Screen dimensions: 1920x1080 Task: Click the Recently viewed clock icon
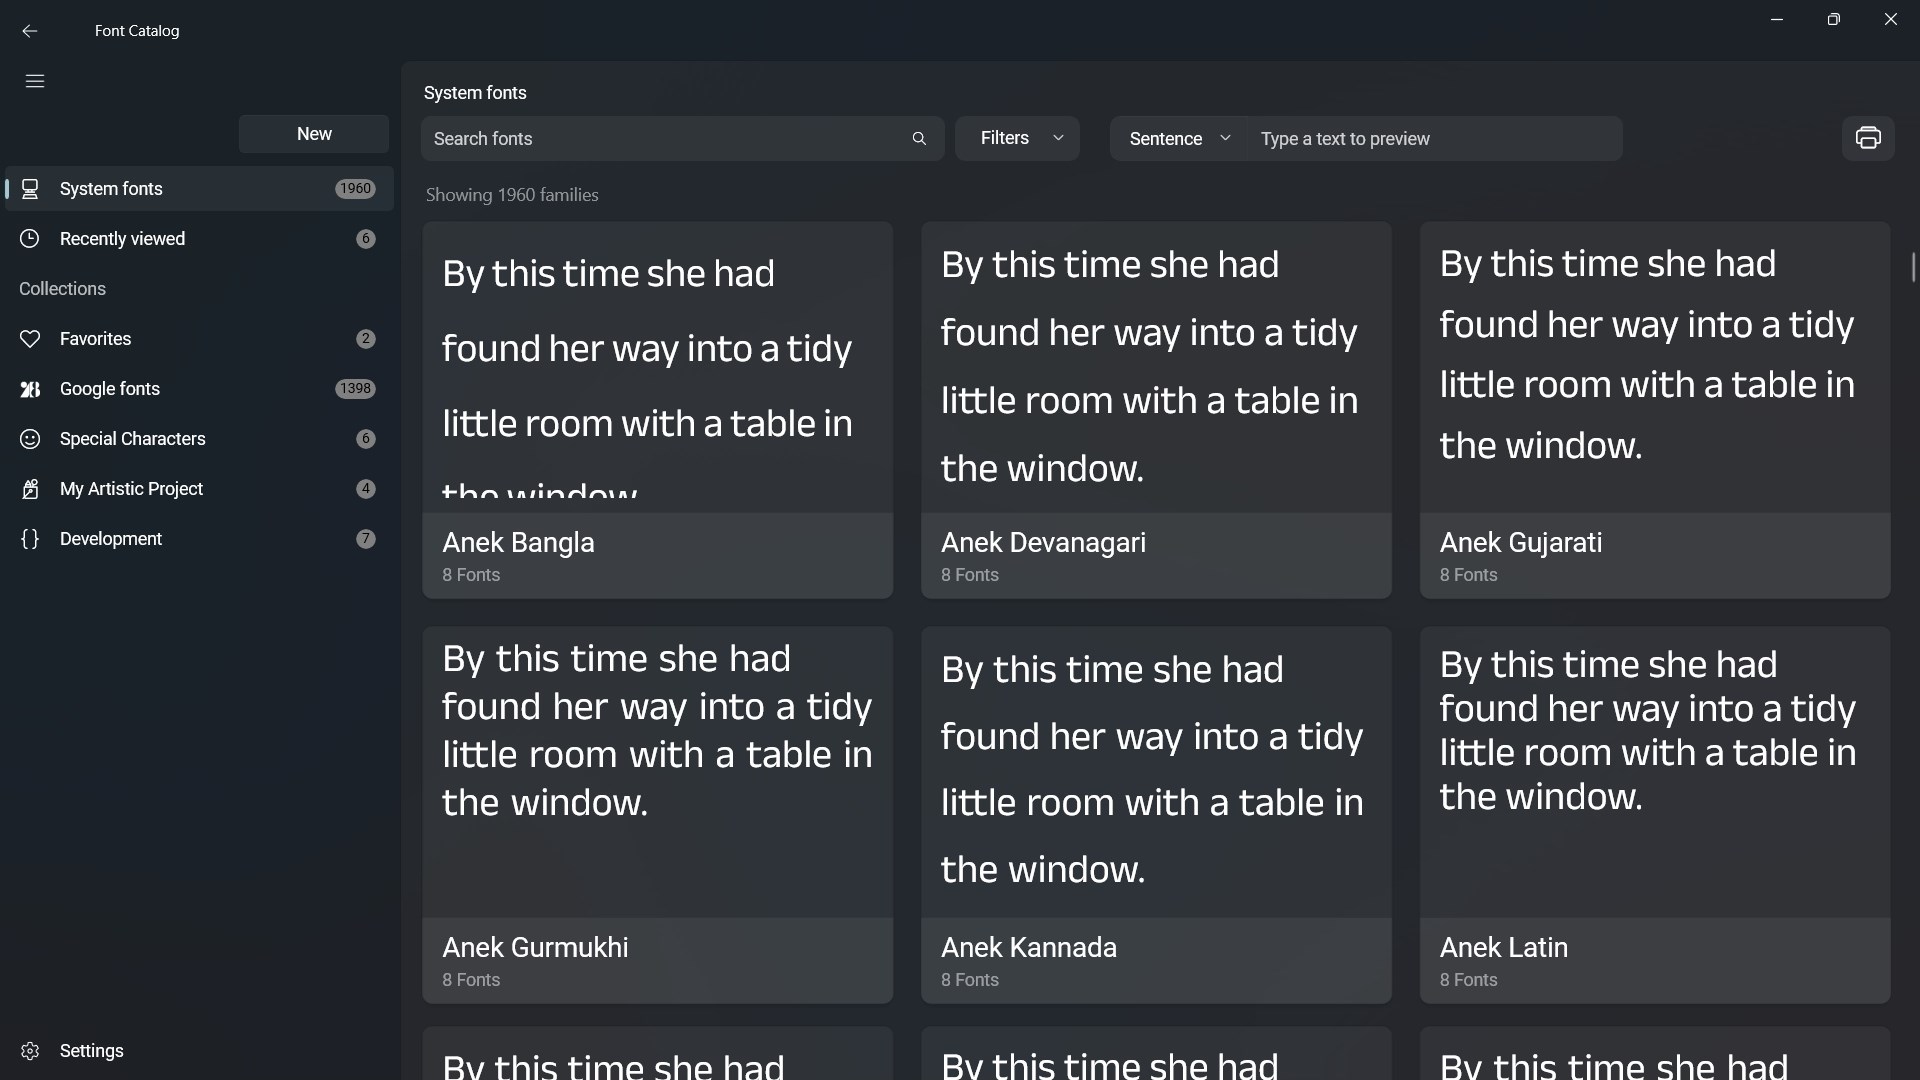tap(30, 238)
